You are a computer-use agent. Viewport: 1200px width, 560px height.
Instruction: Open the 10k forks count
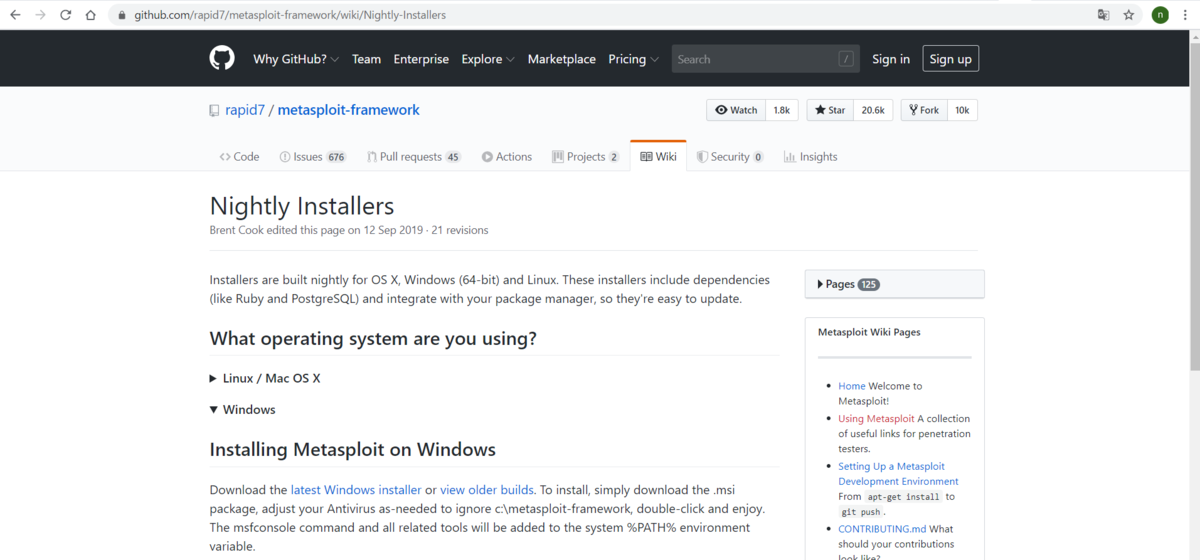tap(962, 110)
